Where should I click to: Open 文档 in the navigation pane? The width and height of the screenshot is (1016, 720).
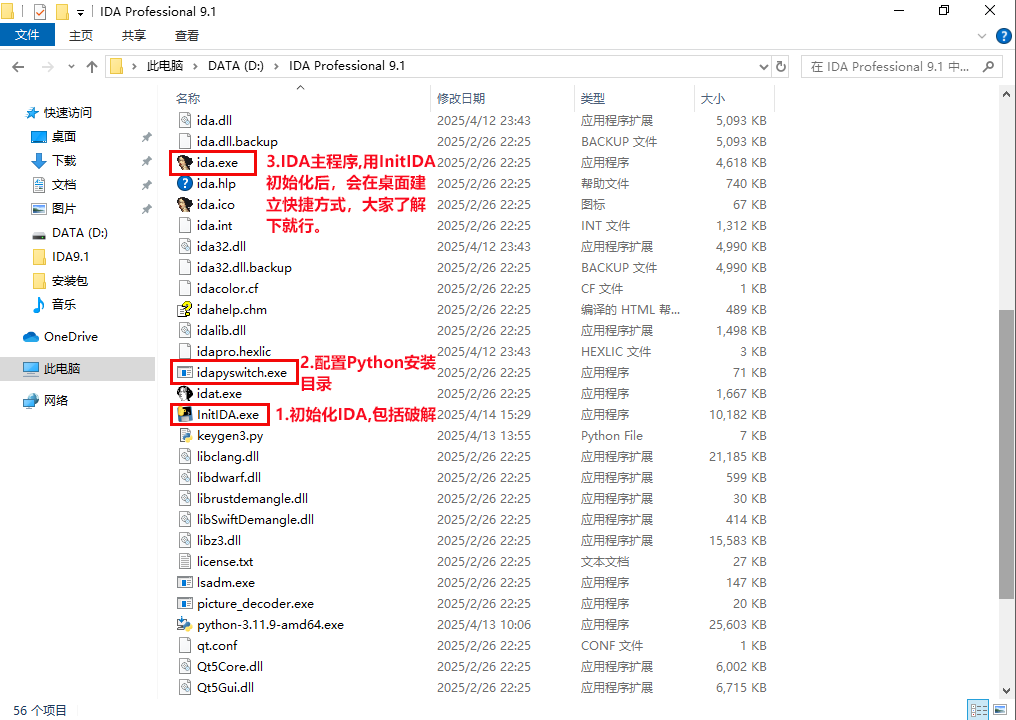tap(64, 185)
